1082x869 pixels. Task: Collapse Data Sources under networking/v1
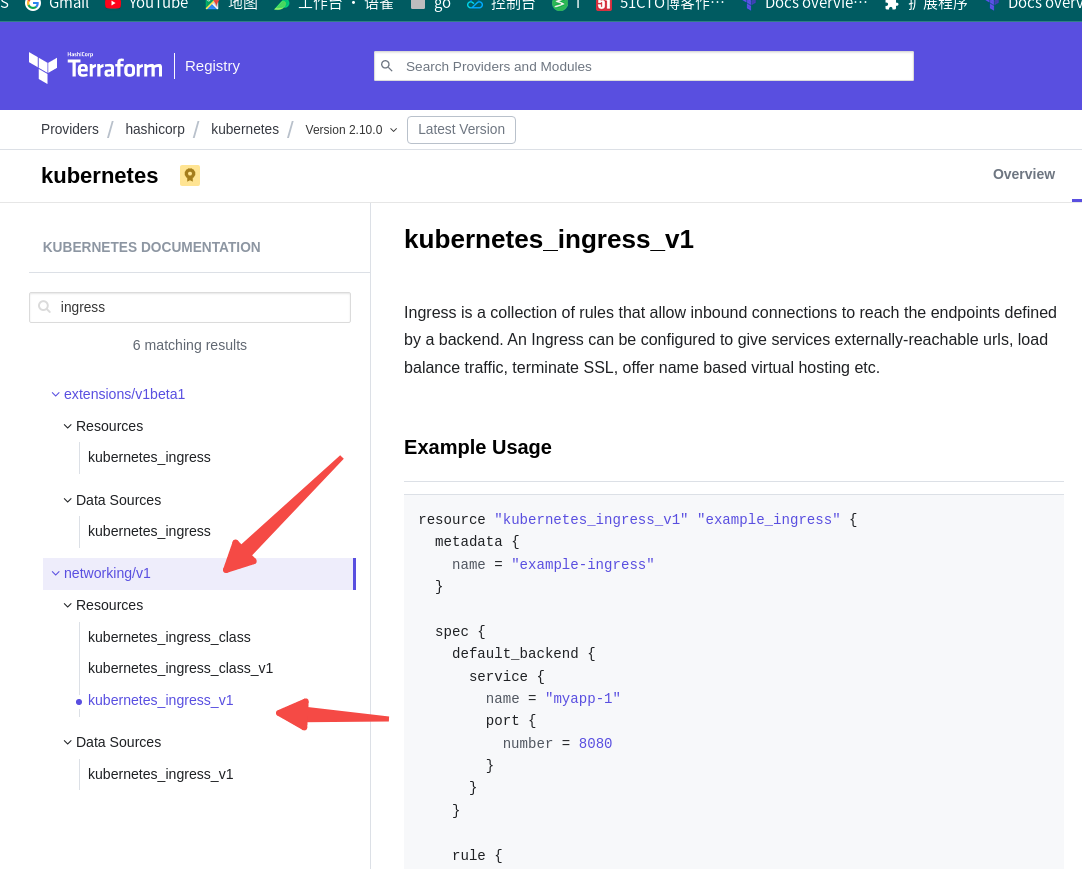click(112, 742)
